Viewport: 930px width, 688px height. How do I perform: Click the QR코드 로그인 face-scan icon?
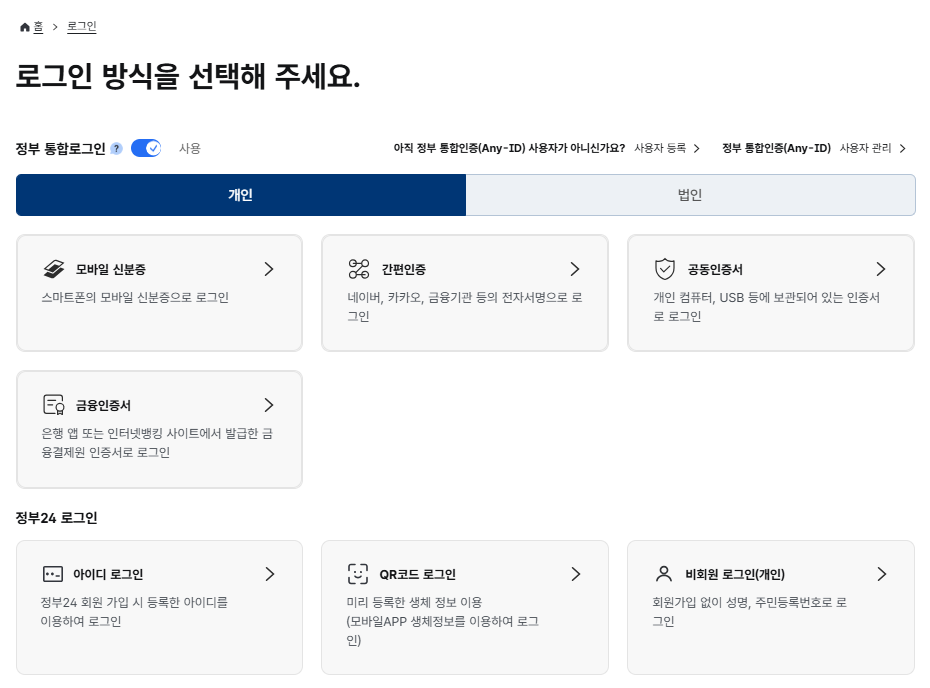coord(358,574)
